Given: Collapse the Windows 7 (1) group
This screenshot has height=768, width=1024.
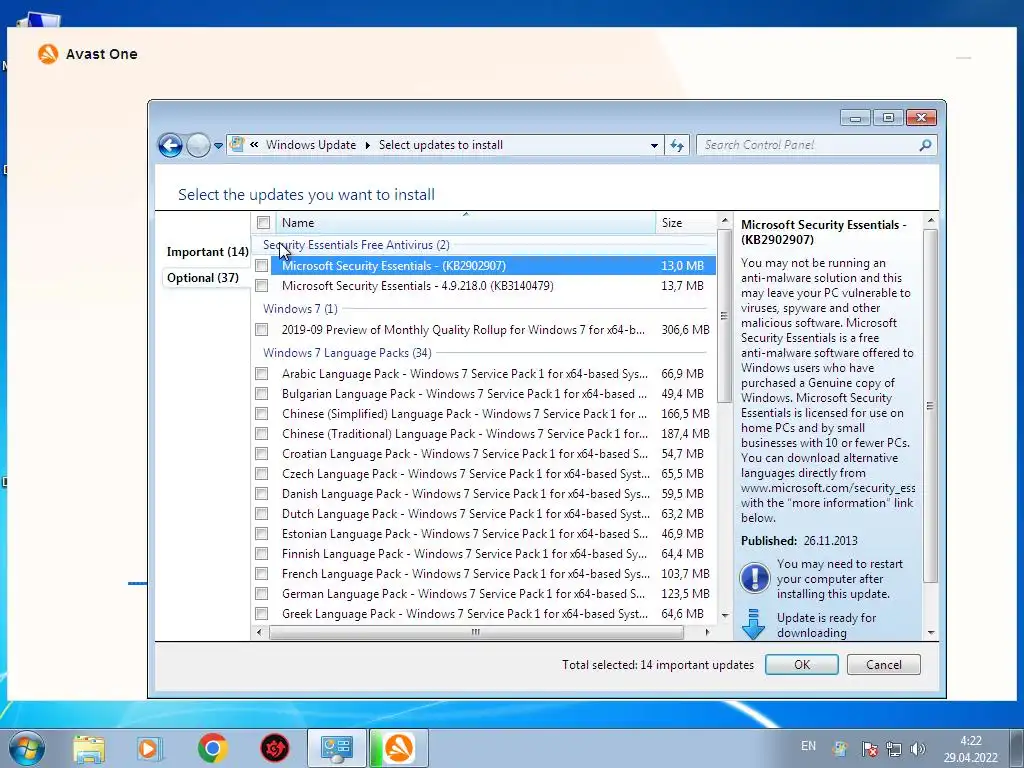Looking at the screenshot, I should pyautogui.click(x=300, y=309).
